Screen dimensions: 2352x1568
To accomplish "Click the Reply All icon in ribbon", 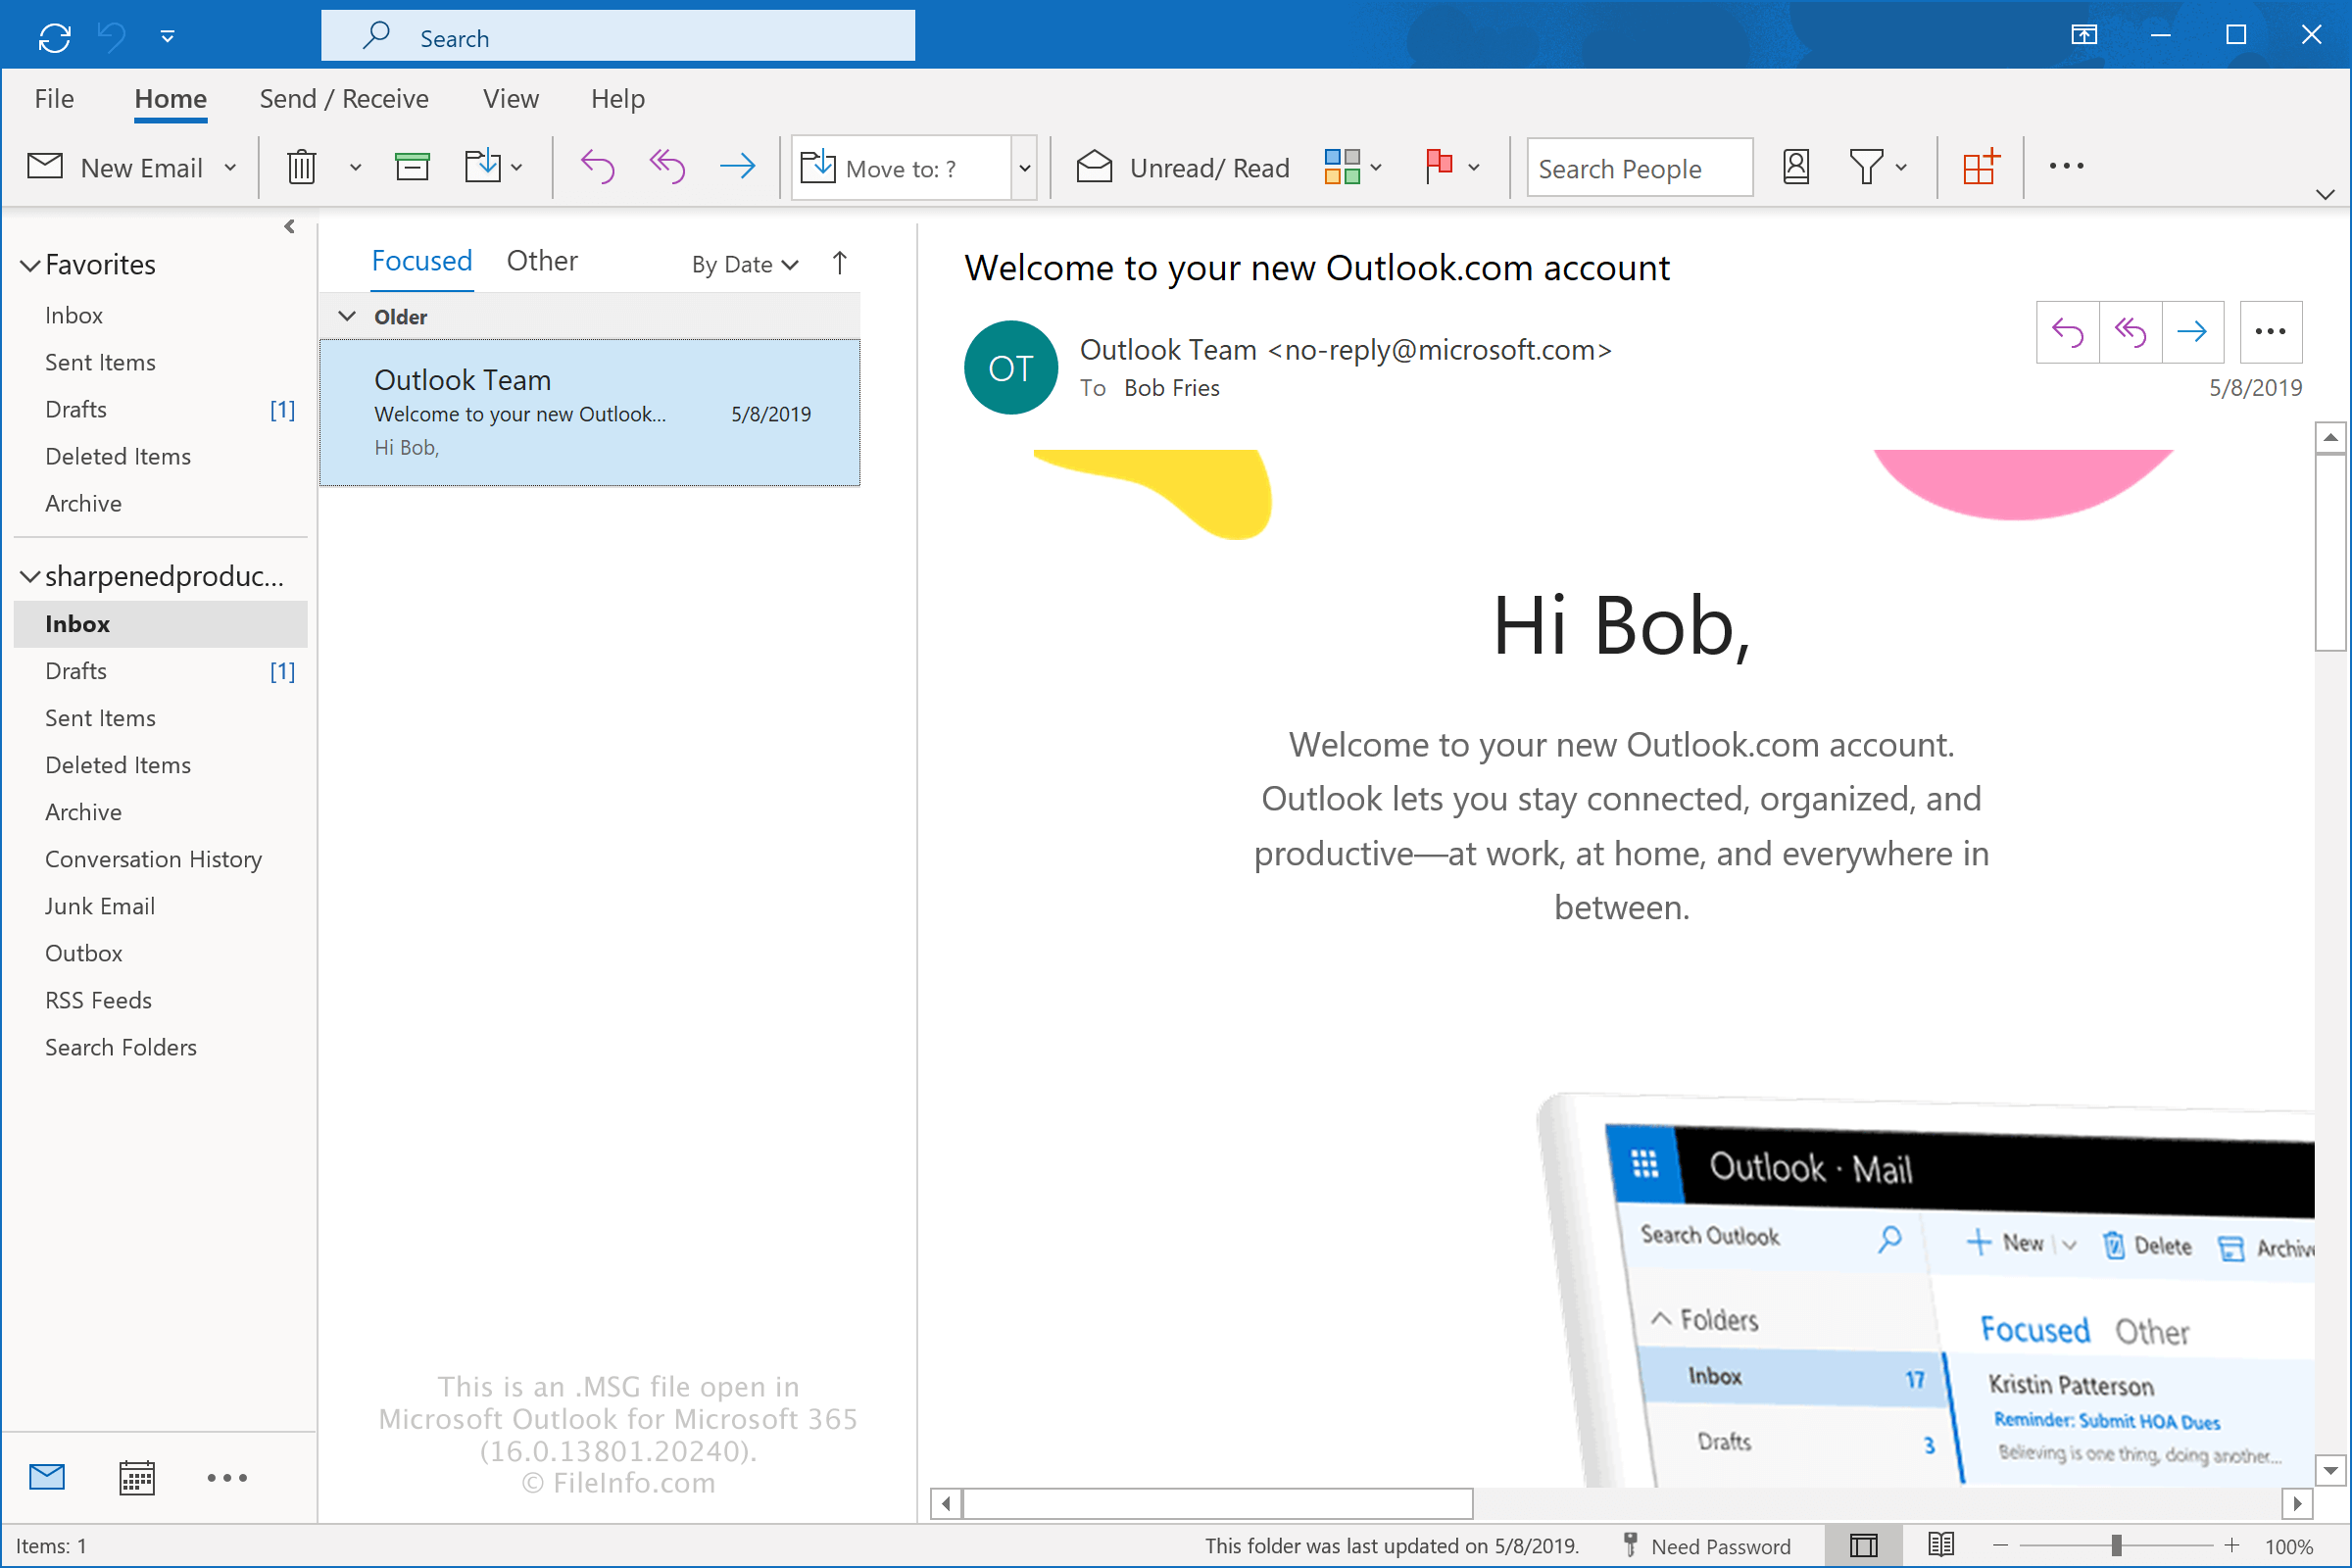I will tap(667, 167).
